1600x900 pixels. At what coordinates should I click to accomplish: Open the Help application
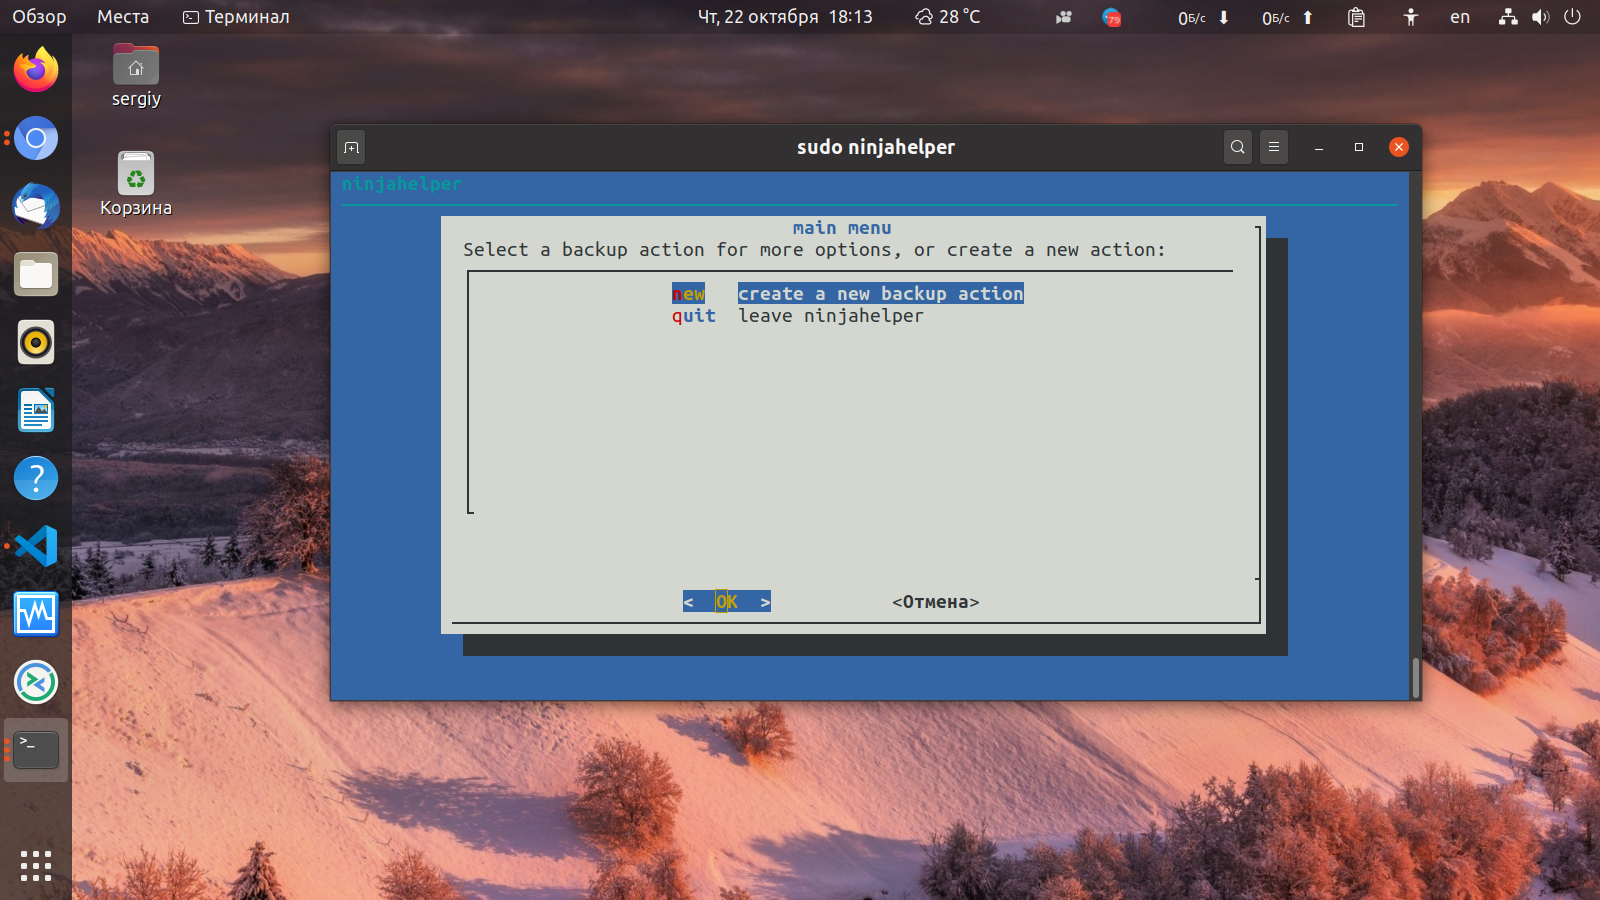click(x=36, y=478)
